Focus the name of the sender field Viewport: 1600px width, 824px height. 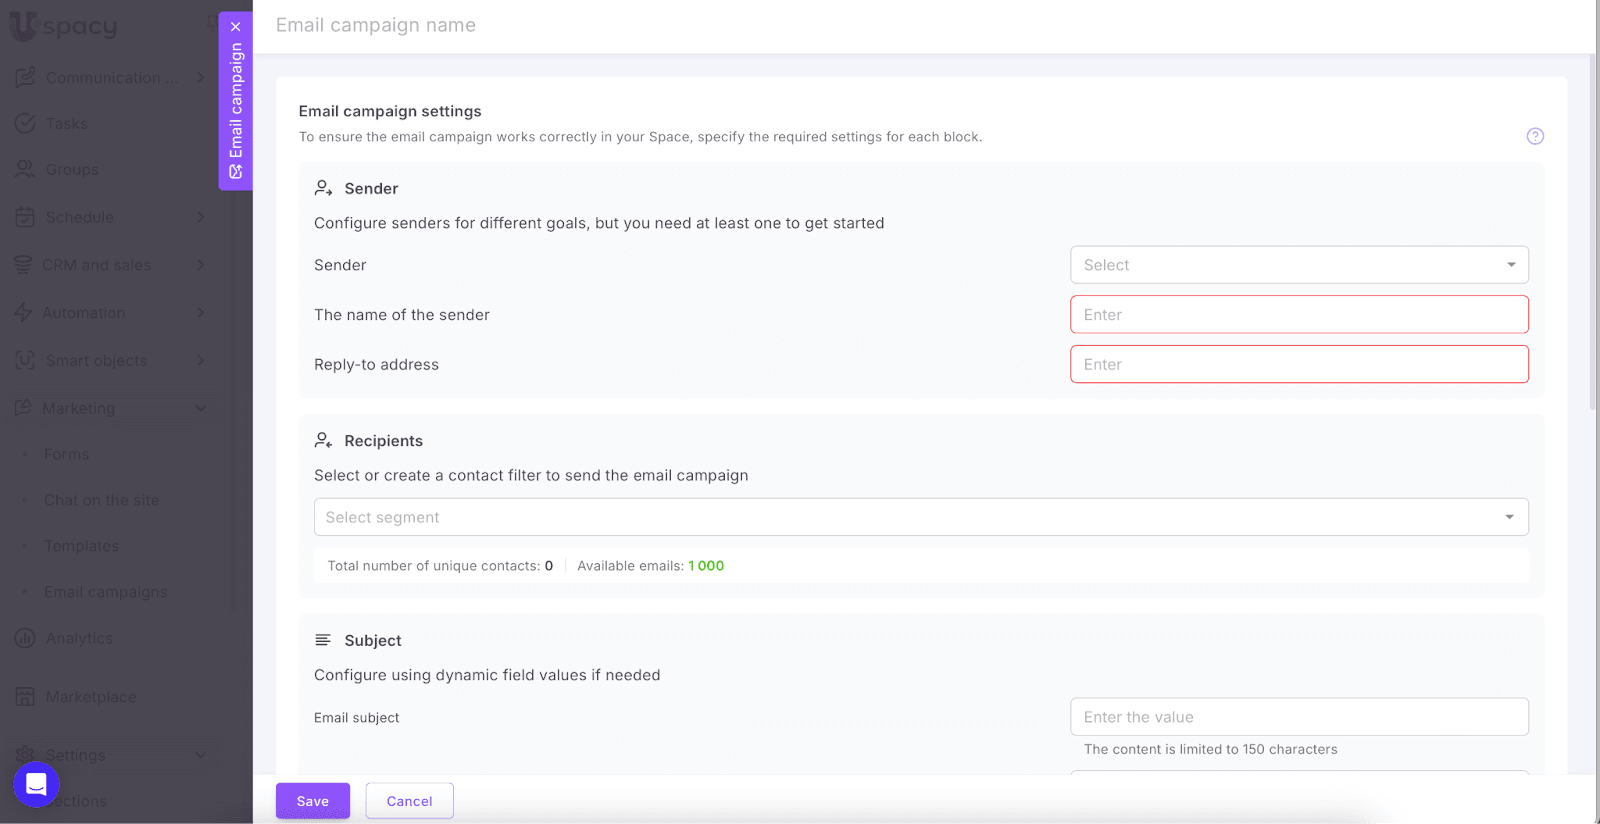pos(1298,315)
